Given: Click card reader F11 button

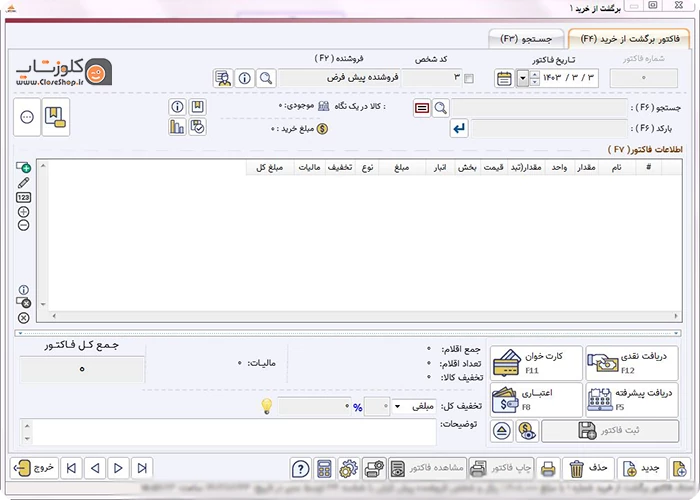Looking at the screenshot, I should (x=536, y=362).
